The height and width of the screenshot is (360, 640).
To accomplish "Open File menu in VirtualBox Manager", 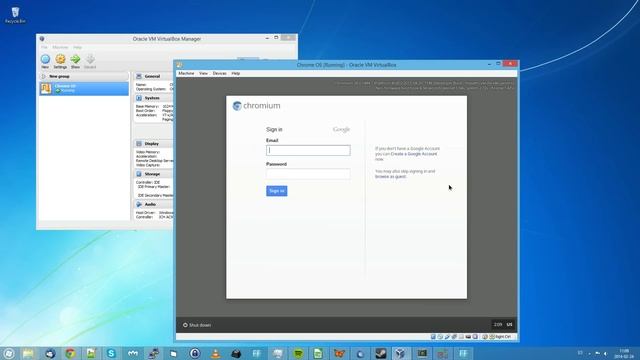I will (44, 47).
